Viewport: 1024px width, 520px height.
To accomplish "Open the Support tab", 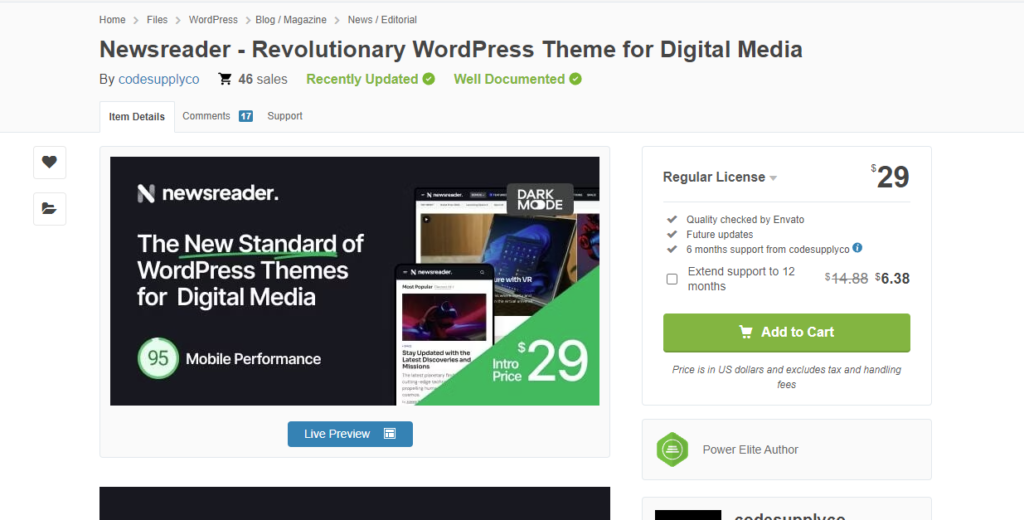I will 285,116.
